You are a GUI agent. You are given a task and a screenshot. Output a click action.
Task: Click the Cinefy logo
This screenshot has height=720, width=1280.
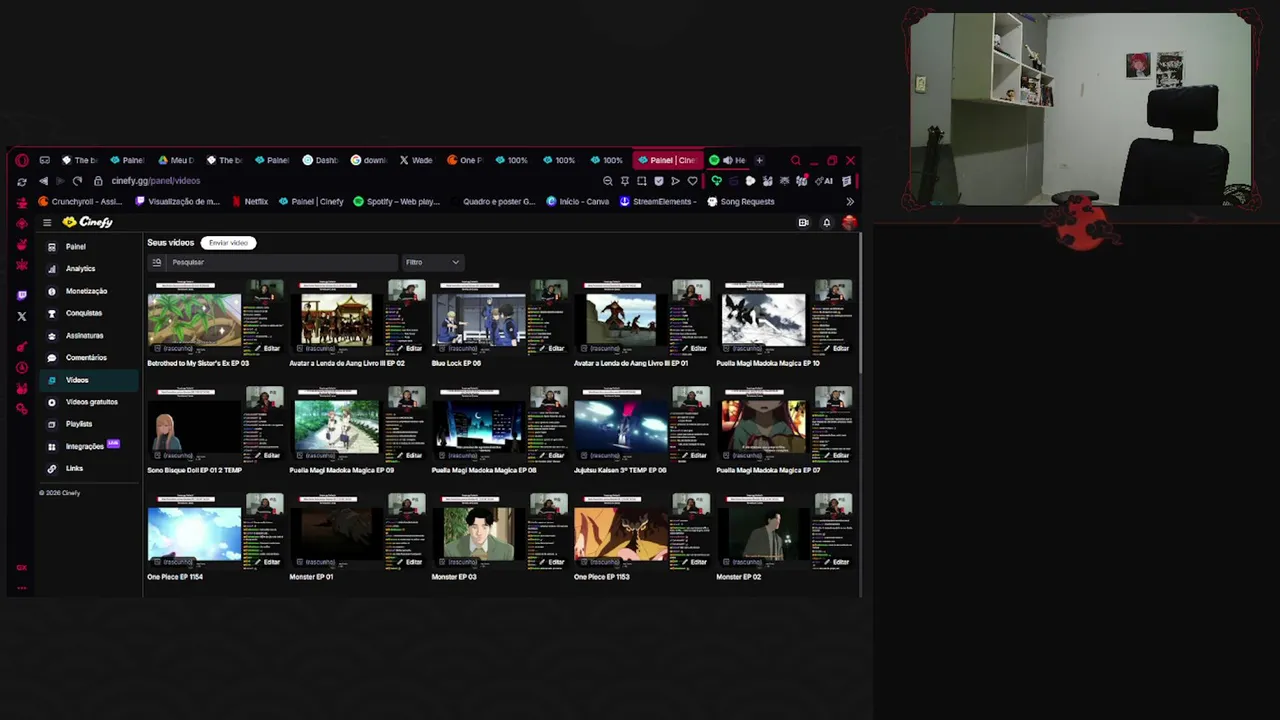[88, 222]
